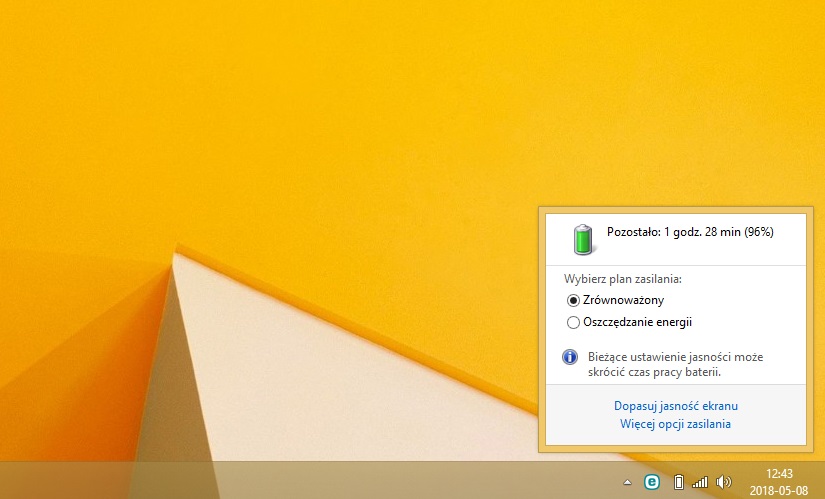Open the volume speaker tray icon
825x499 pixels.
coord(724,482)
